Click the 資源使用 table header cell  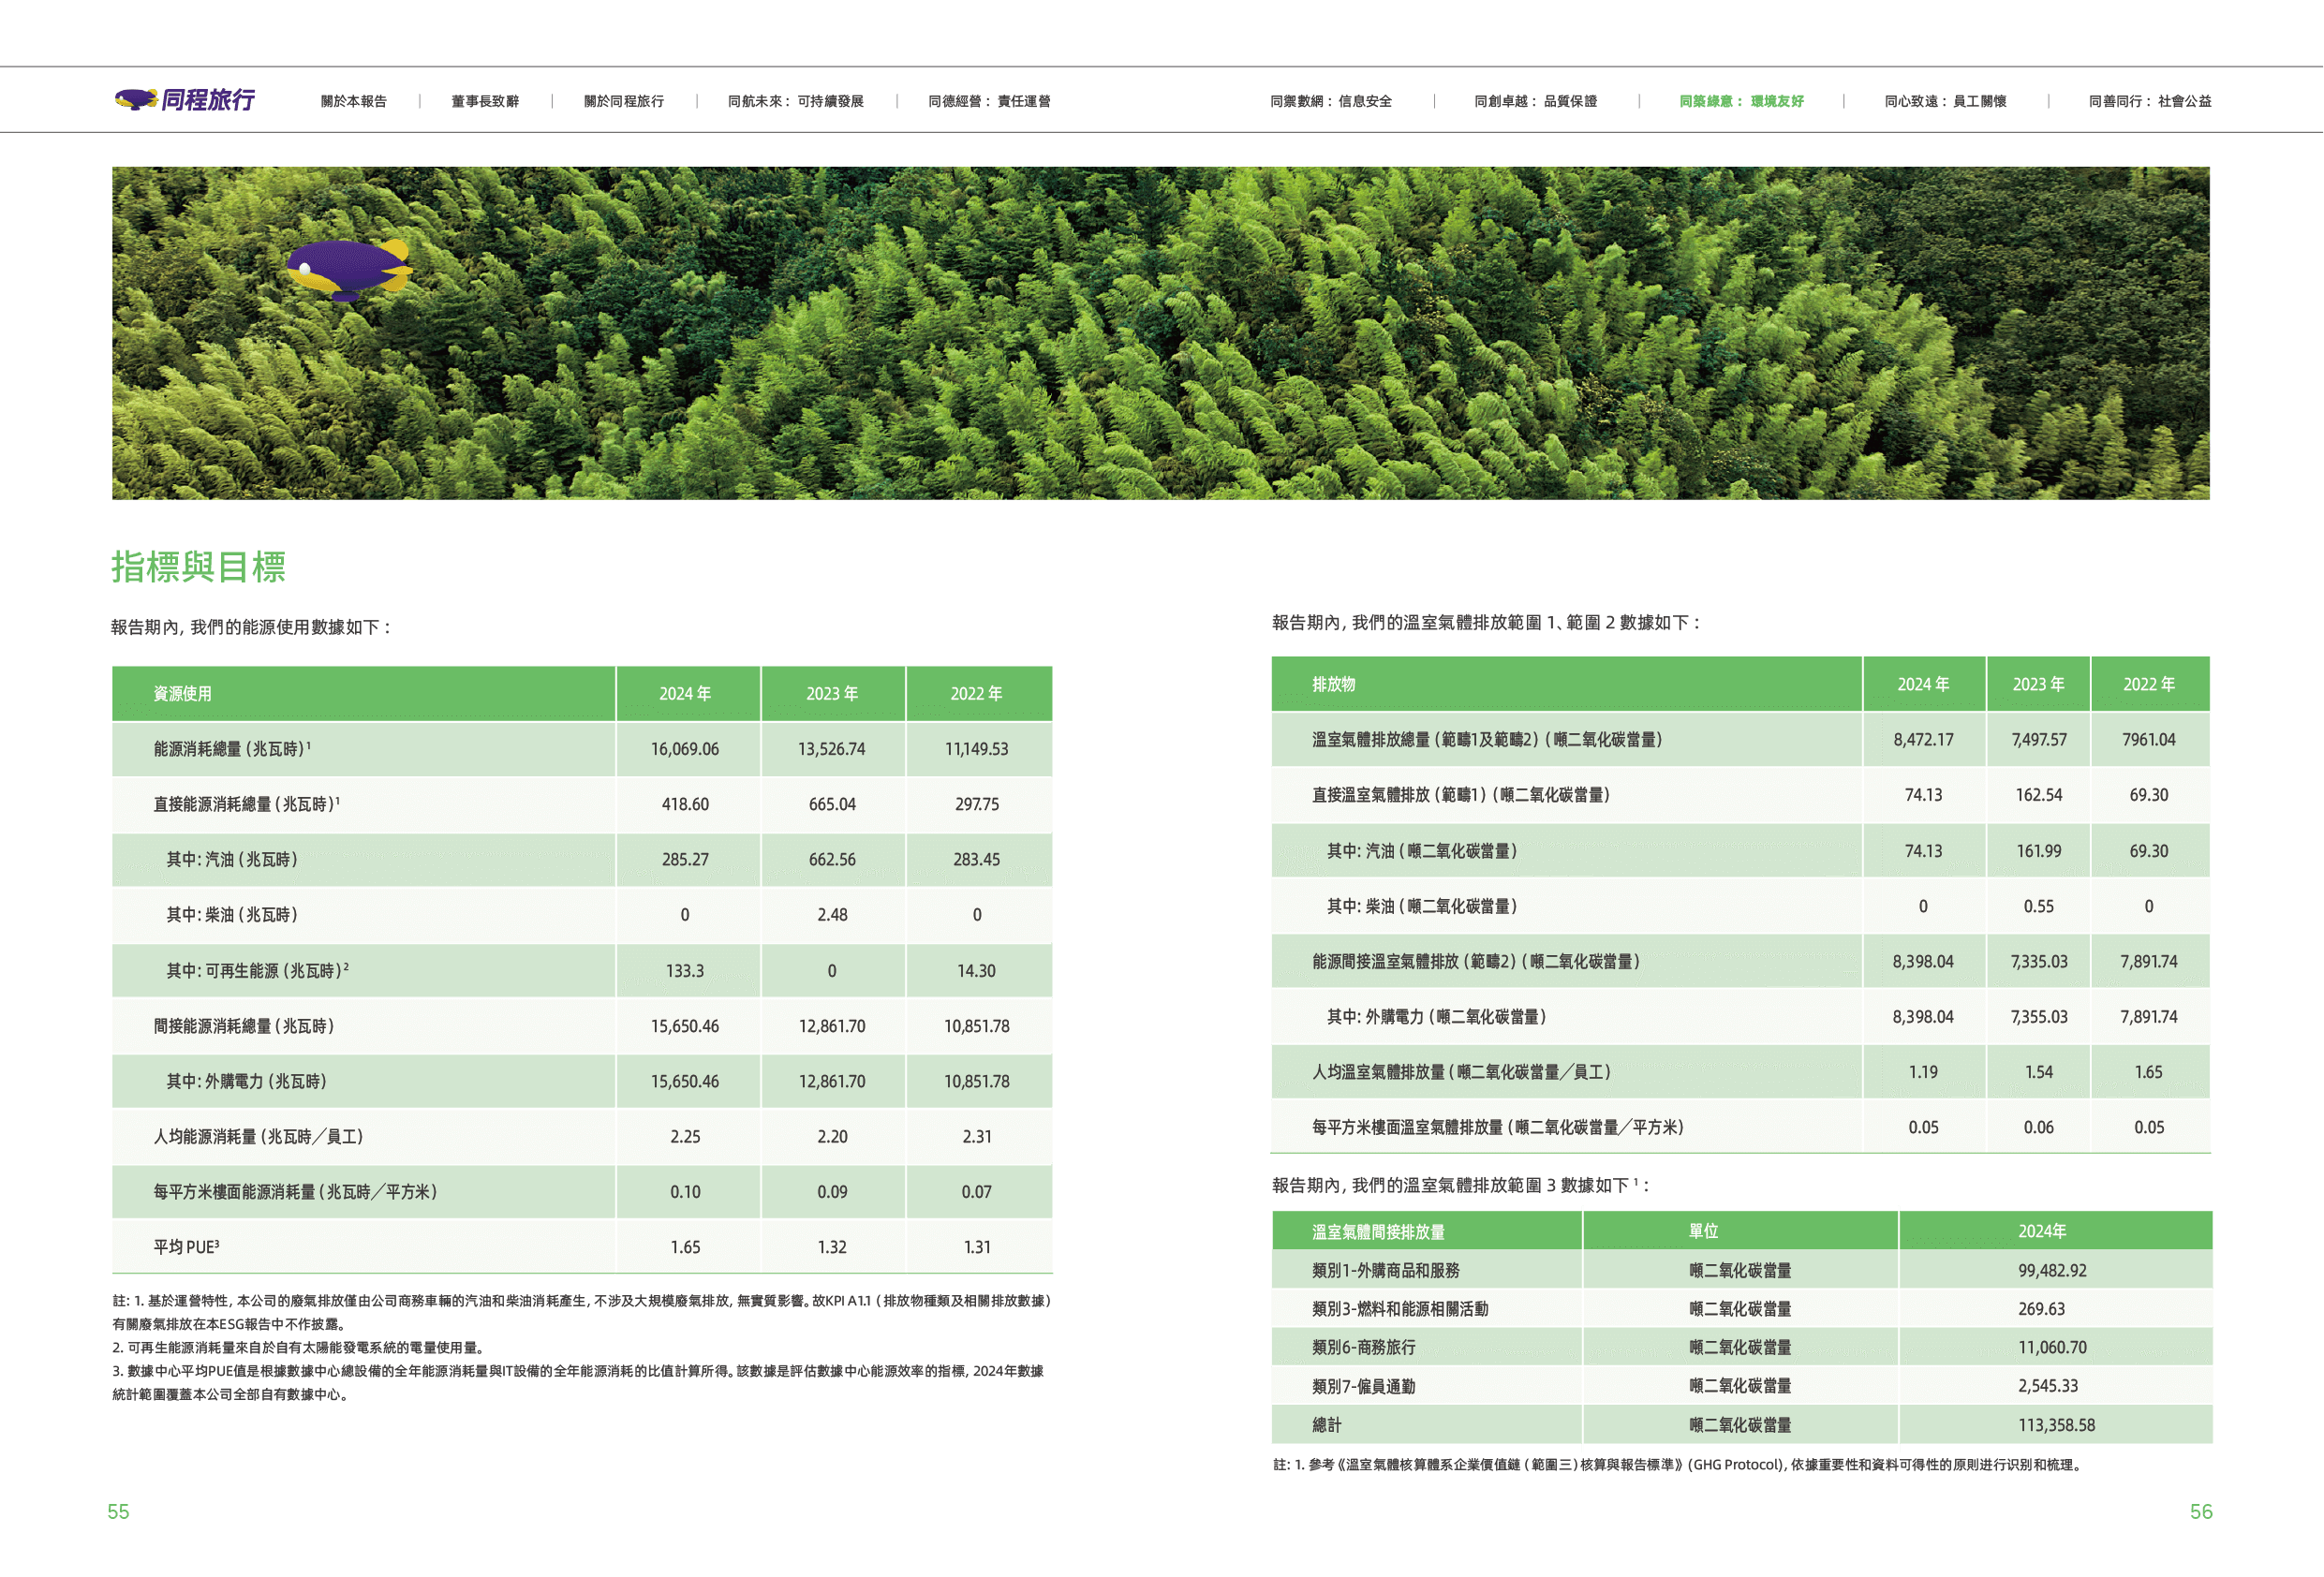pyautogui.click(x=182, y=694)
